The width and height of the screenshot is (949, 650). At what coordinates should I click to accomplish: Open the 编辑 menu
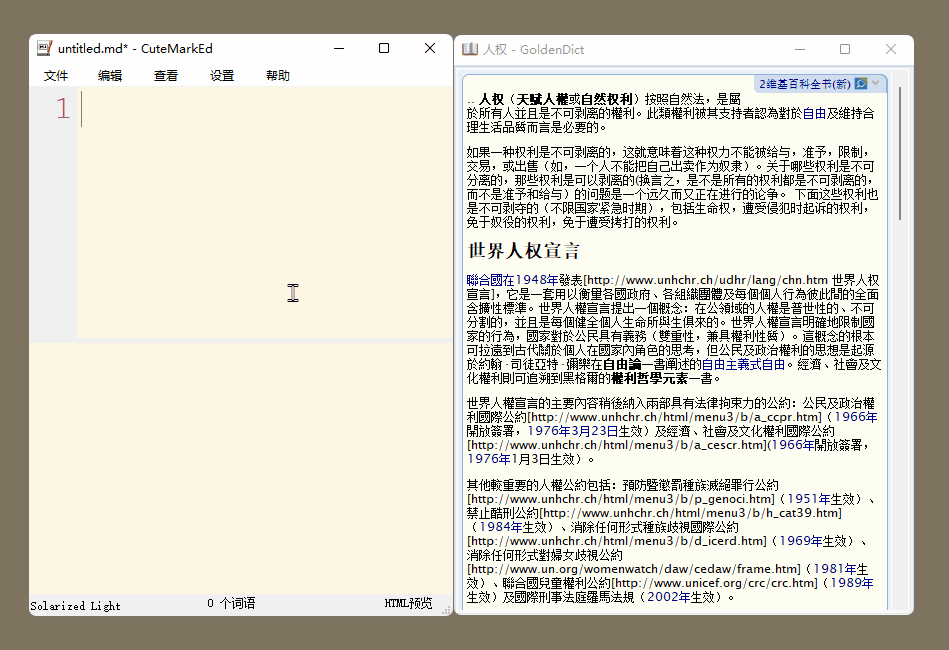point(110,76)
